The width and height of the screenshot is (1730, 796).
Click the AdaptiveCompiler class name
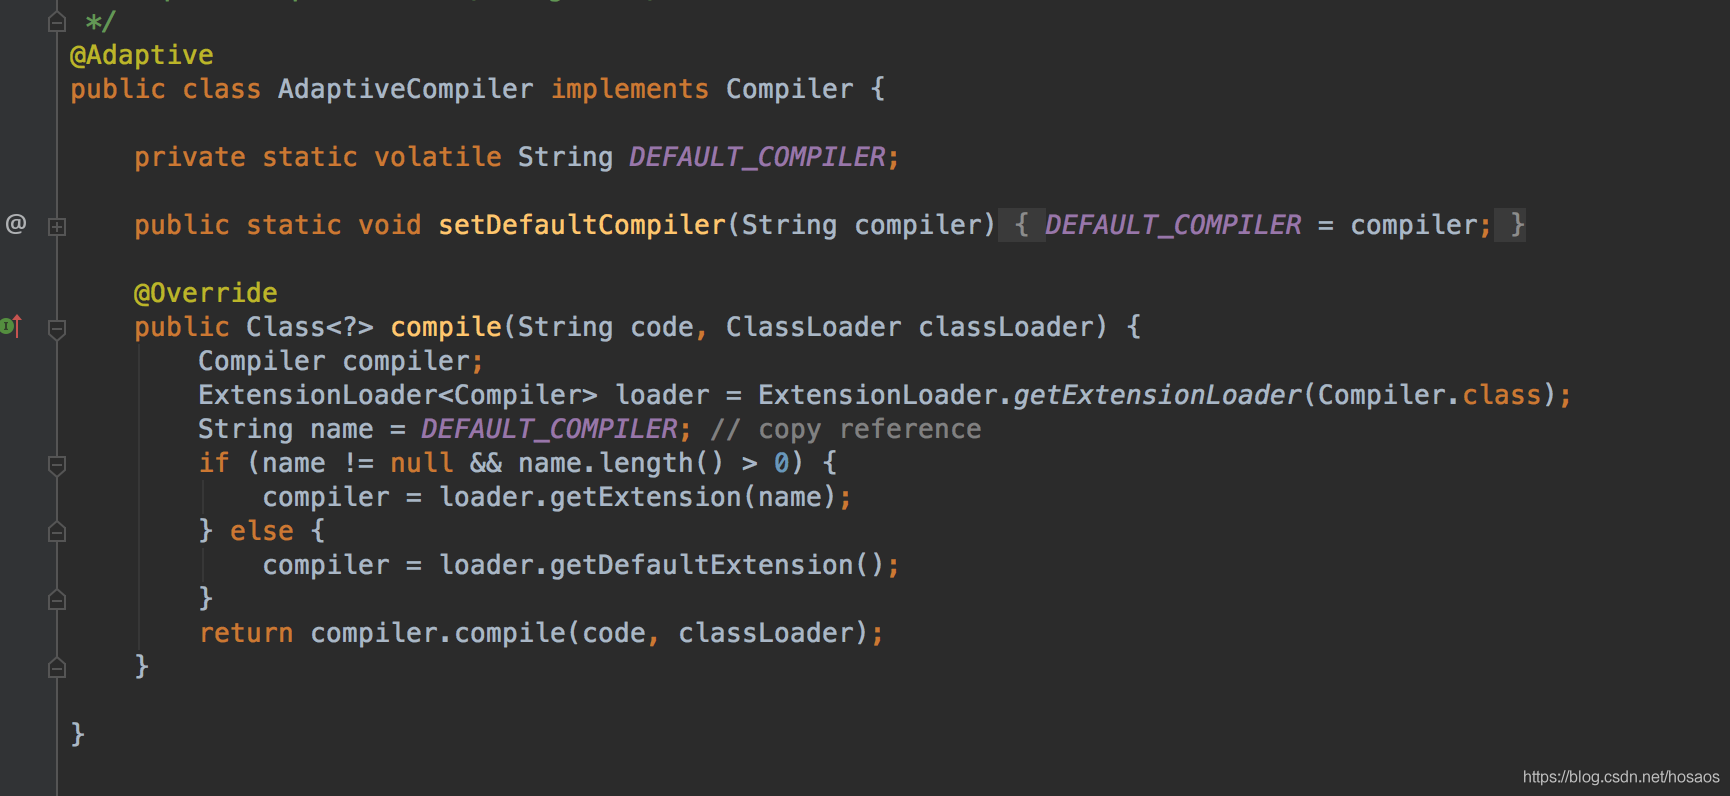point(405,89)
